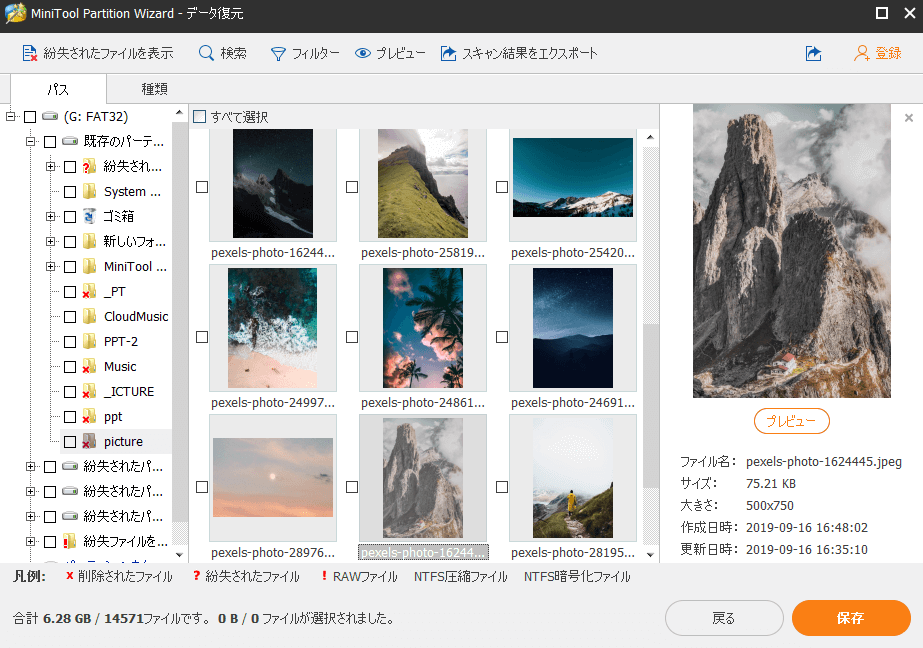923x648 pixels.
Task: Expand the 新しいフォ... folder node
Action: [51, 241]
